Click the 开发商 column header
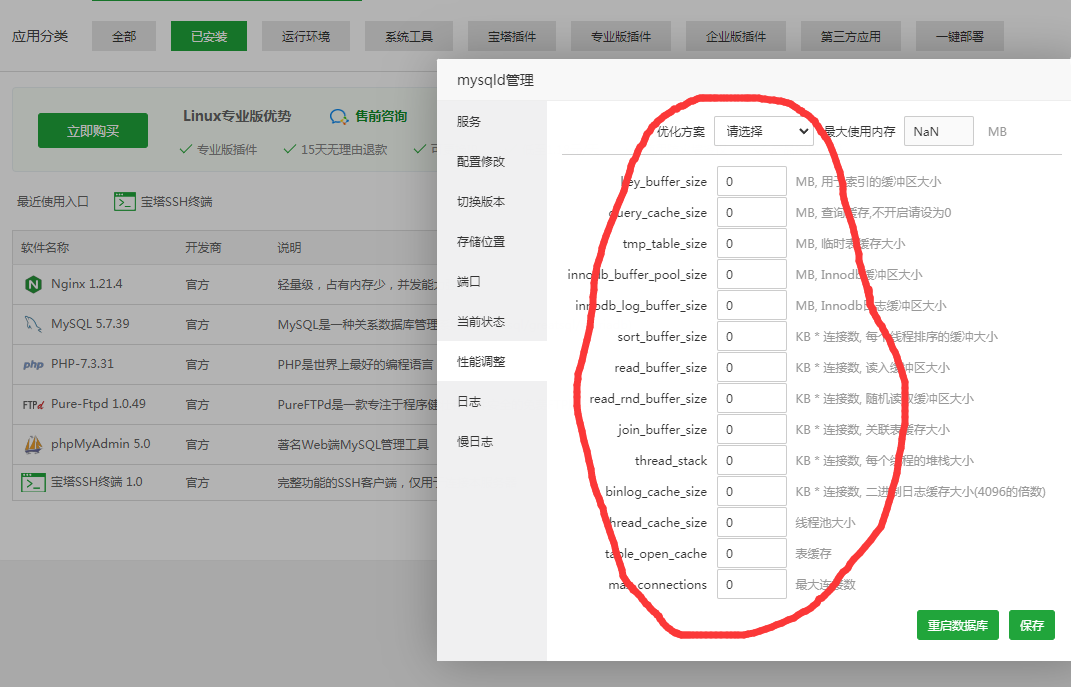 204,248
